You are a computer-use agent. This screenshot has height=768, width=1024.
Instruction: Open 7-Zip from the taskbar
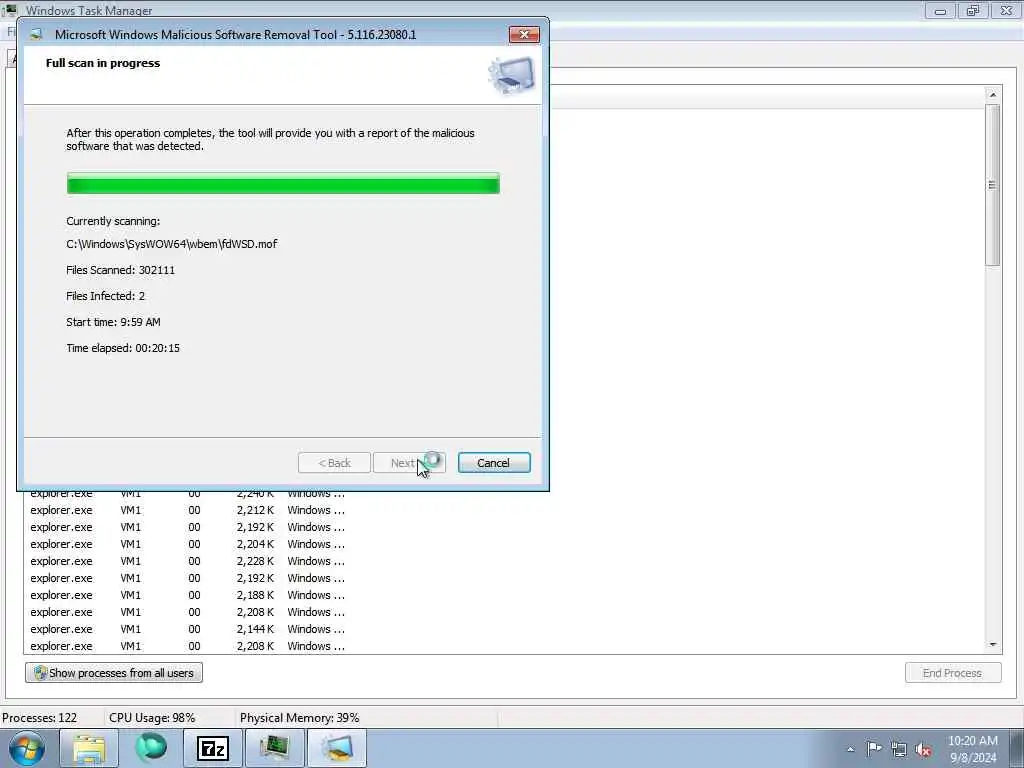pyautogui.click(x=213, y=748)
